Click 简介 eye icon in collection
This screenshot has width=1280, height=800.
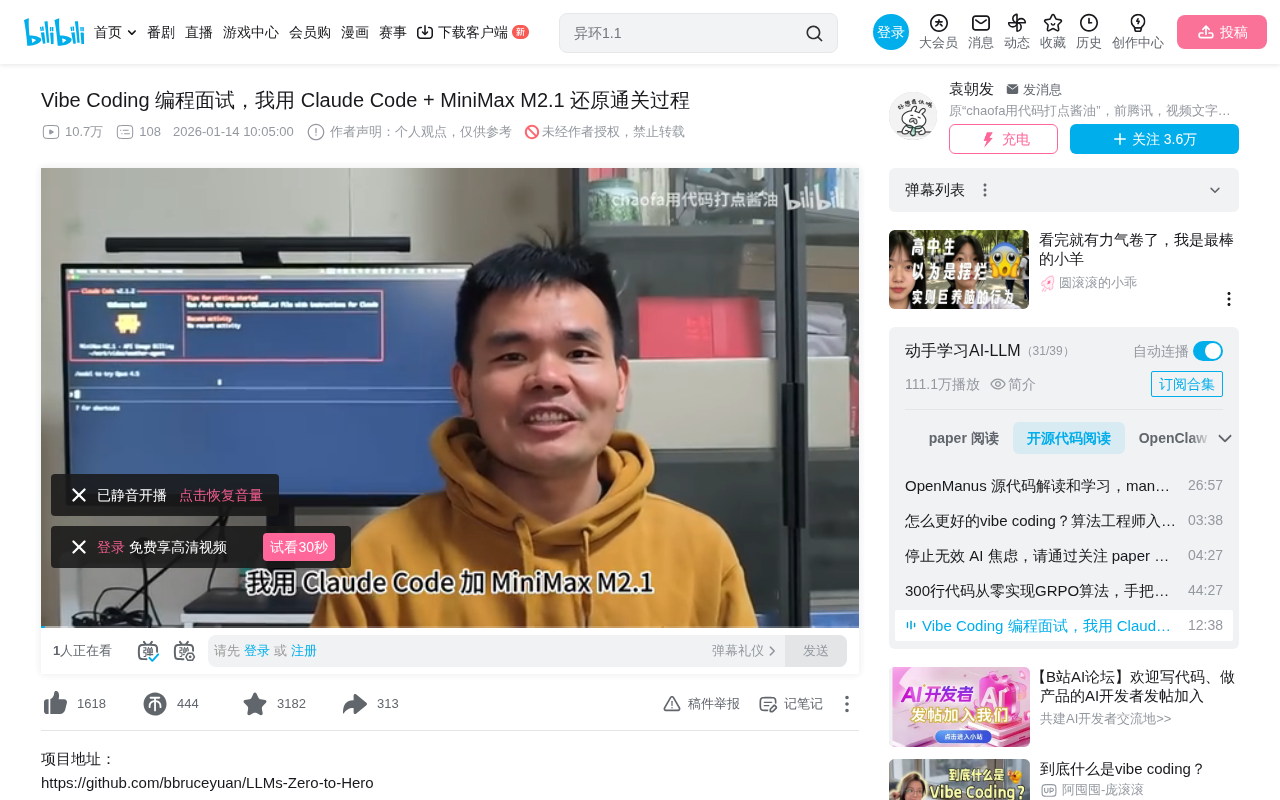click(1013, 384)
